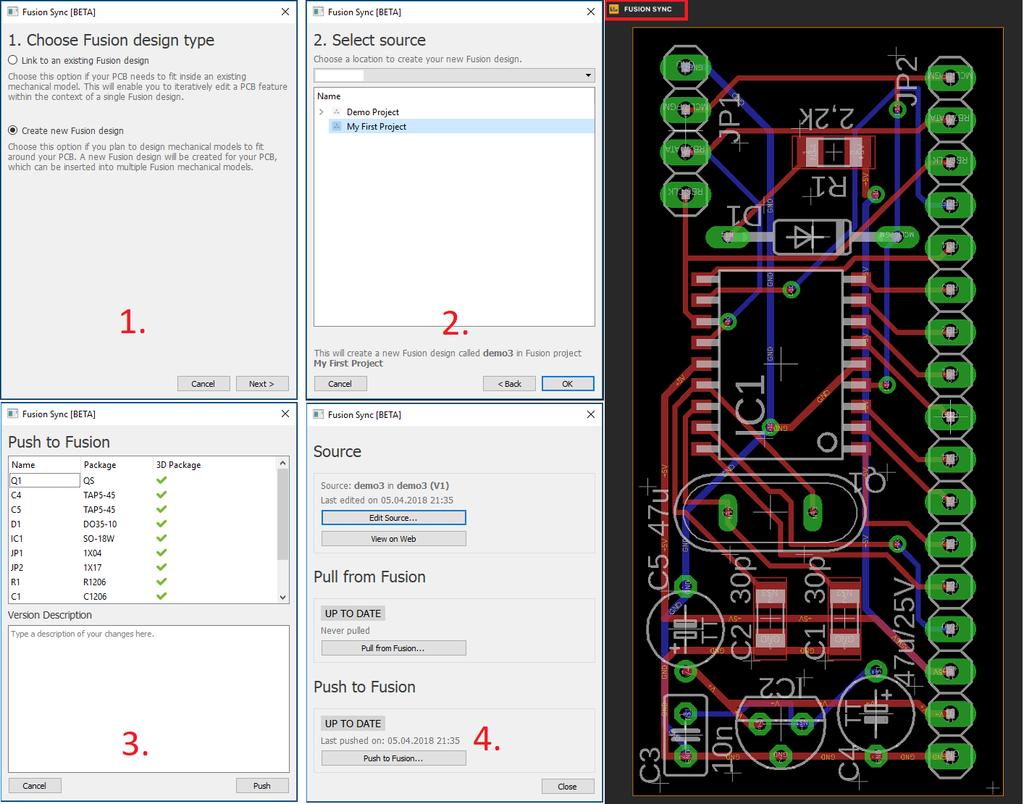Click the 'Pull from Fusion...' button
The height and width of the screenshot is (804, 1024).
[394, 648]
